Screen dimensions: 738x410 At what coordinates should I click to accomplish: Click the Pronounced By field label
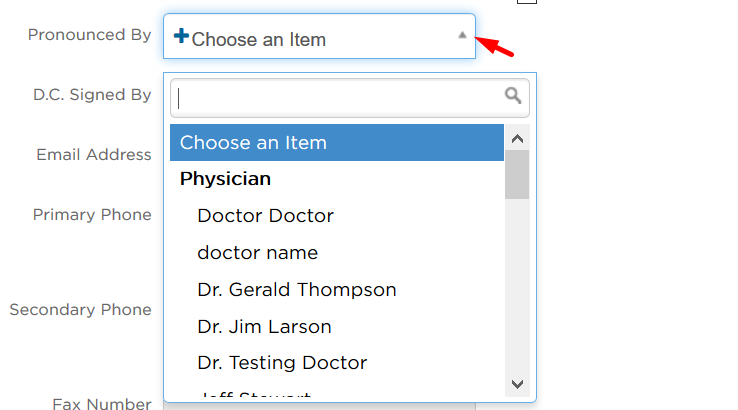89,35
